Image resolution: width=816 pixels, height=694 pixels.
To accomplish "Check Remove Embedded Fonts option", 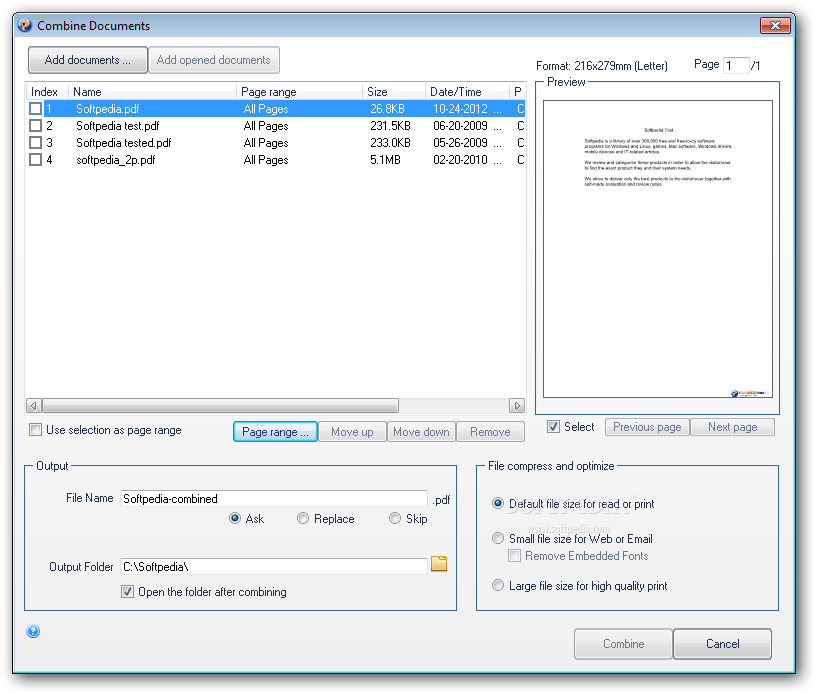I will click(514, 556).
